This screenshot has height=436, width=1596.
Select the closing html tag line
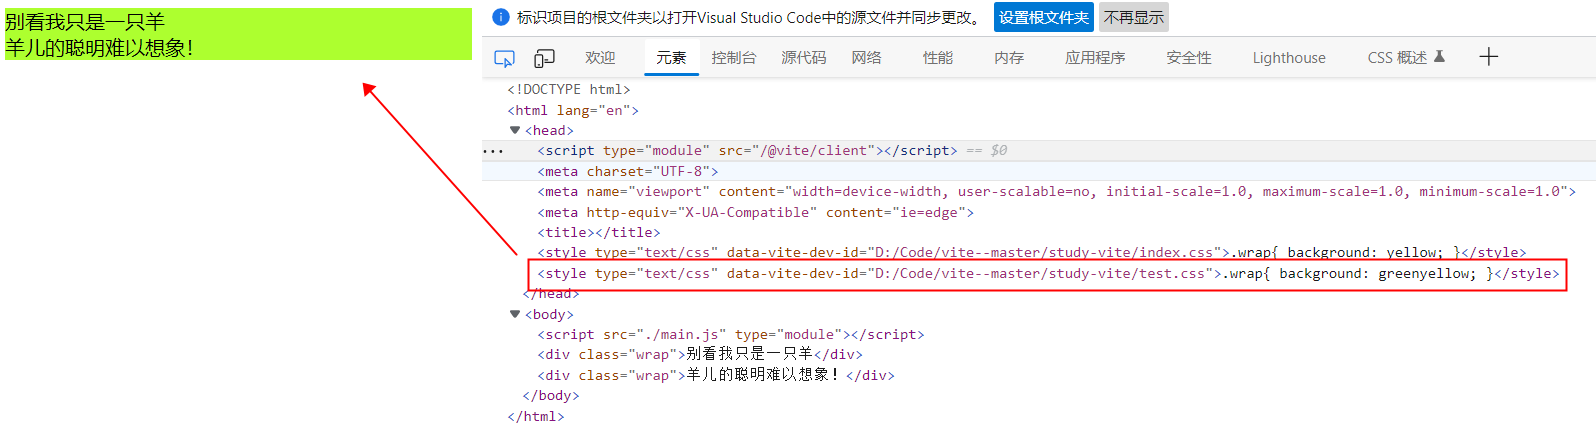point(536,417)
